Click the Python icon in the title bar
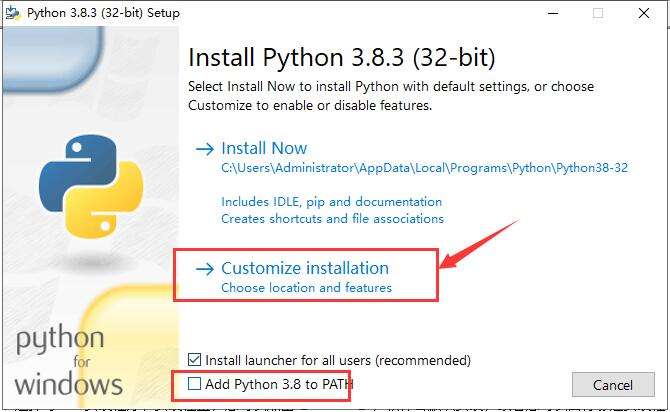Viewport: 670px width, 412px height. pyautogui.click(x=14, y=14)
